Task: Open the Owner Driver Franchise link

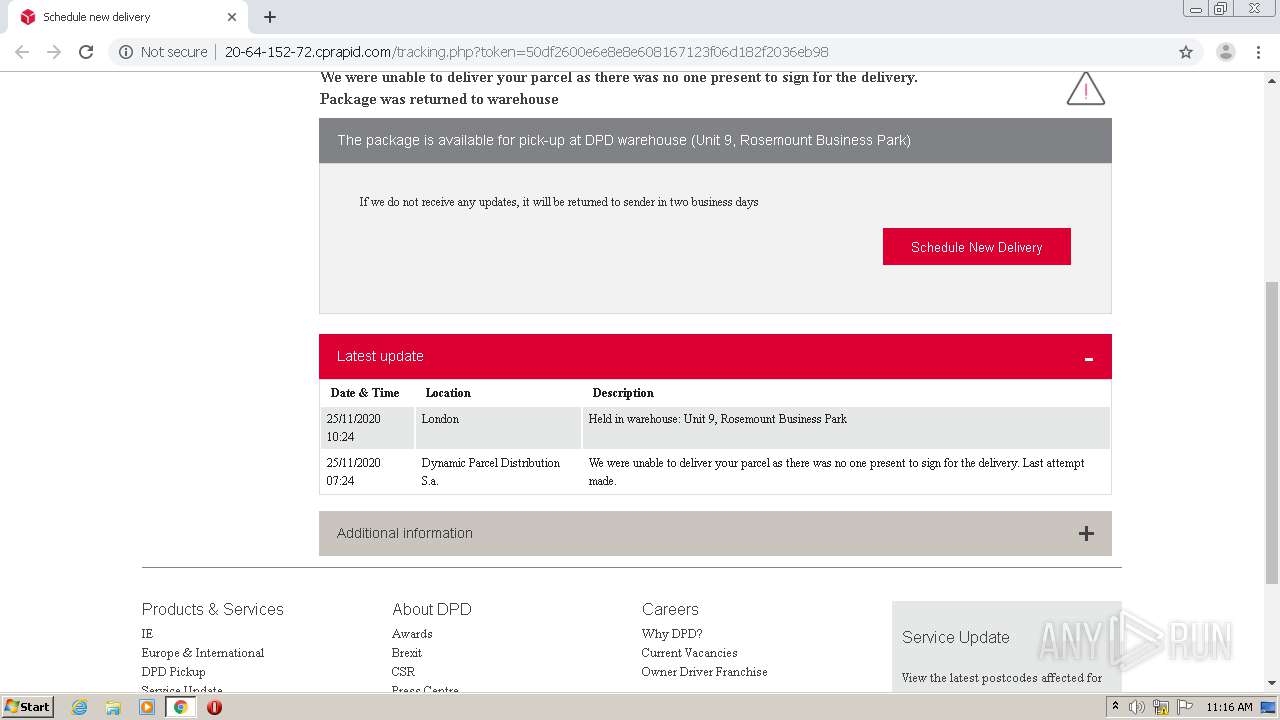Action: [x=704, y=672]
